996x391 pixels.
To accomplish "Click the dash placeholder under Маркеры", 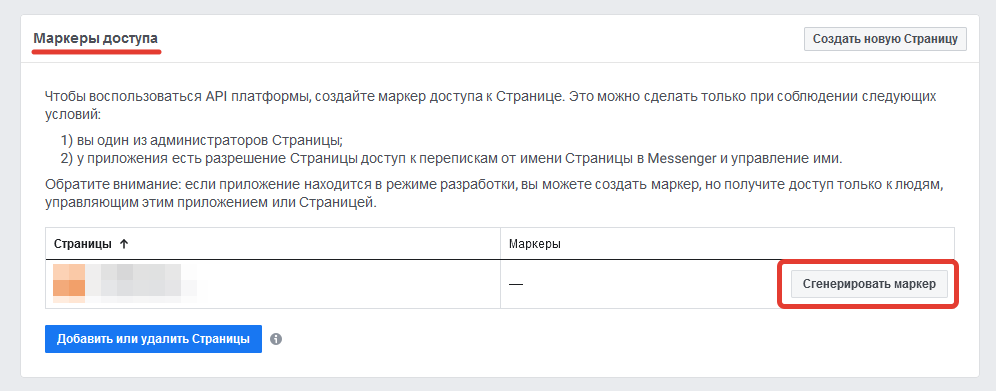I will point(516,284).
